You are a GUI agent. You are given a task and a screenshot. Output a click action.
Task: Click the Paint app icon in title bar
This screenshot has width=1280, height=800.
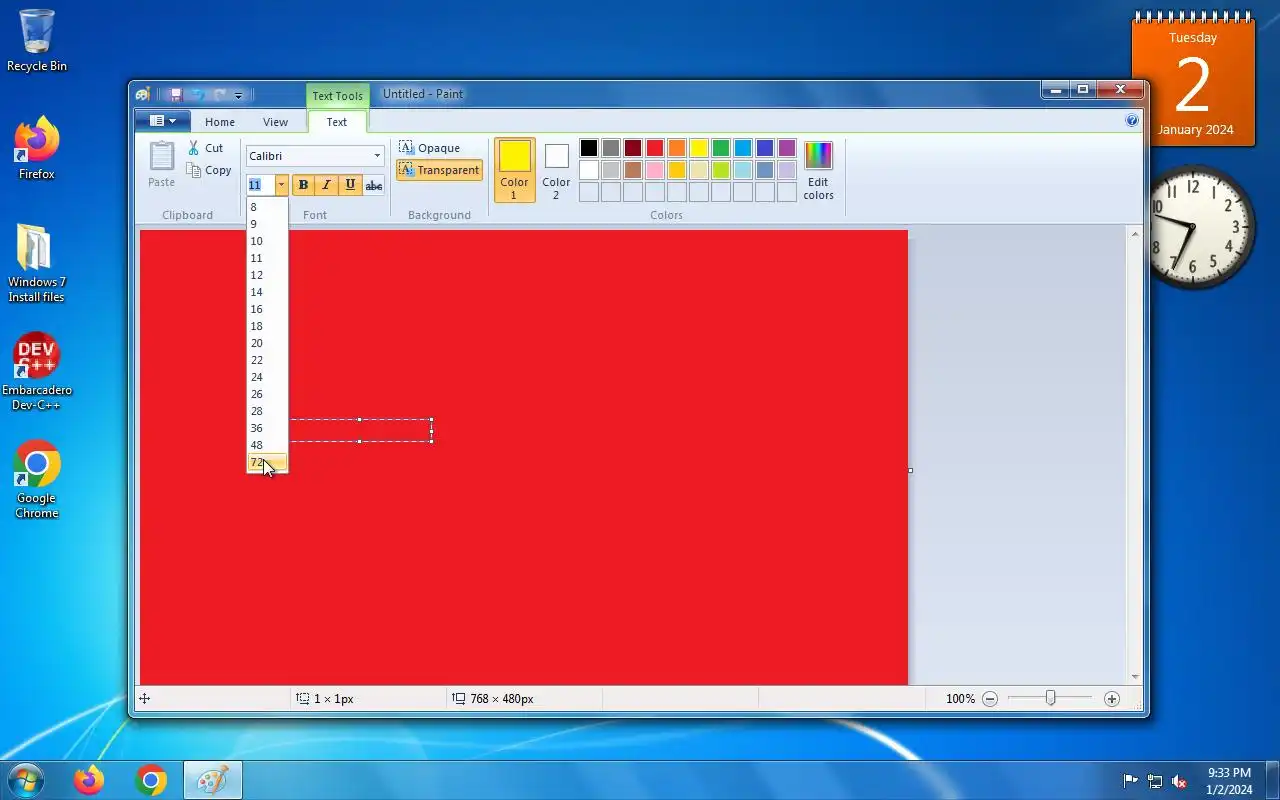143,94
